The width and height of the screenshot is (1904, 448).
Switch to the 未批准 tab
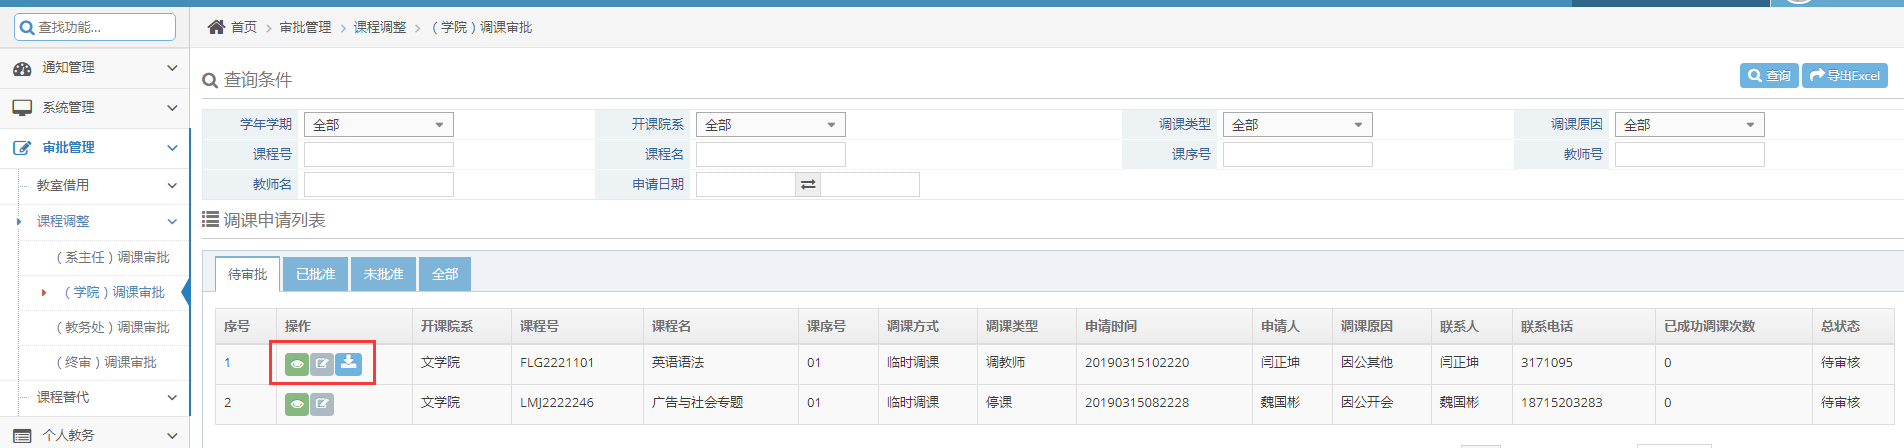(x=383, y=274)
